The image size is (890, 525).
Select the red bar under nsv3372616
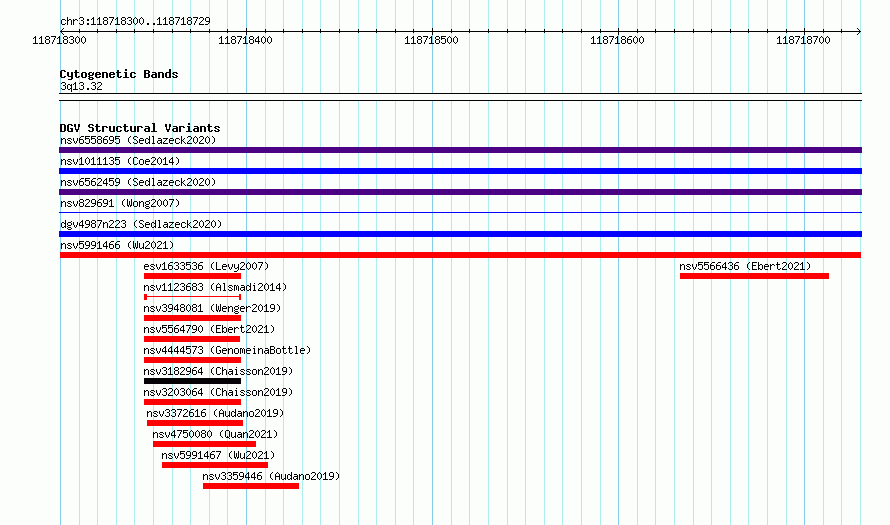tap(195, 423)
